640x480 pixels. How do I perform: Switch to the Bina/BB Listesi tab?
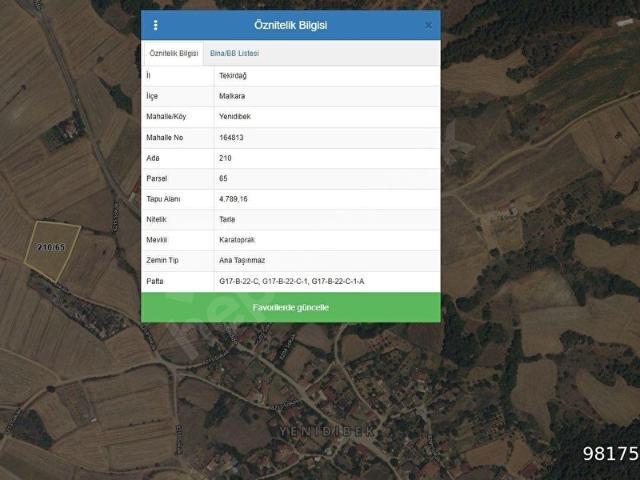234,53
